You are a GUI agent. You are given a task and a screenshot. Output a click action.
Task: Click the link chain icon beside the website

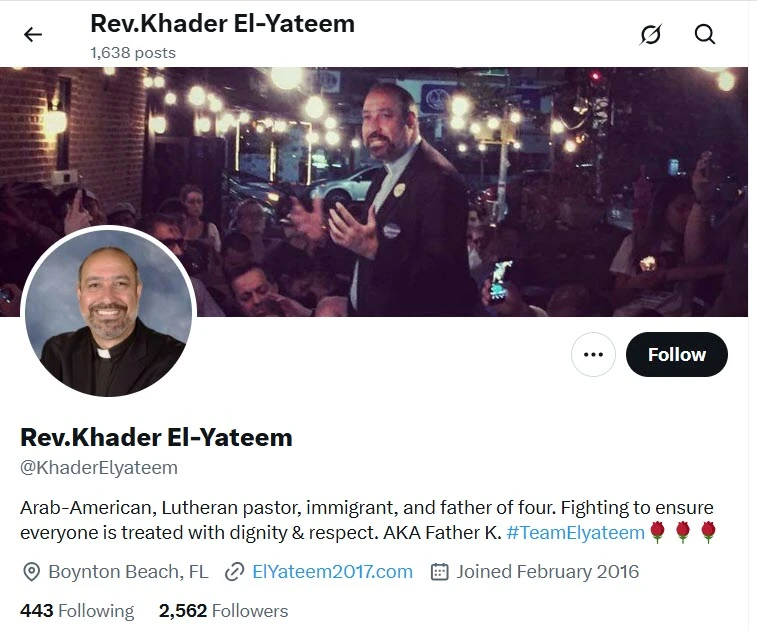(x=235, y=572)
